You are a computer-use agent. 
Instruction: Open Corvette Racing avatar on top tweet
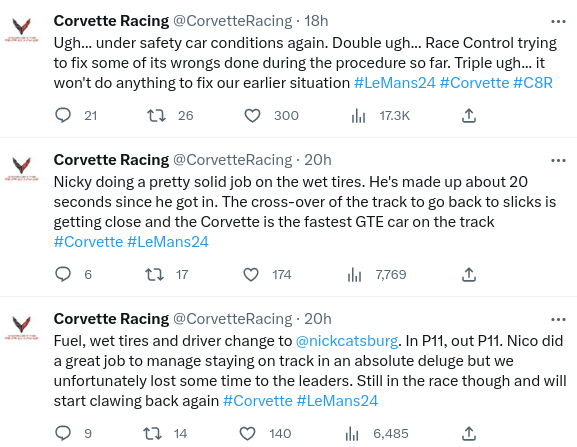click(22, 29)
